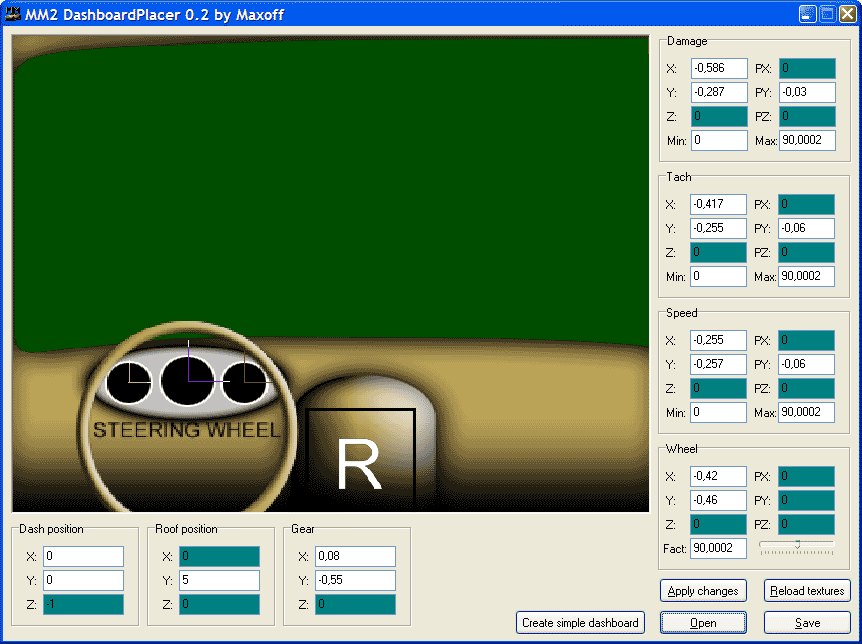Click the center gauge dial in the preview
Screen dimensions: 862x644
tap(187, 381)
